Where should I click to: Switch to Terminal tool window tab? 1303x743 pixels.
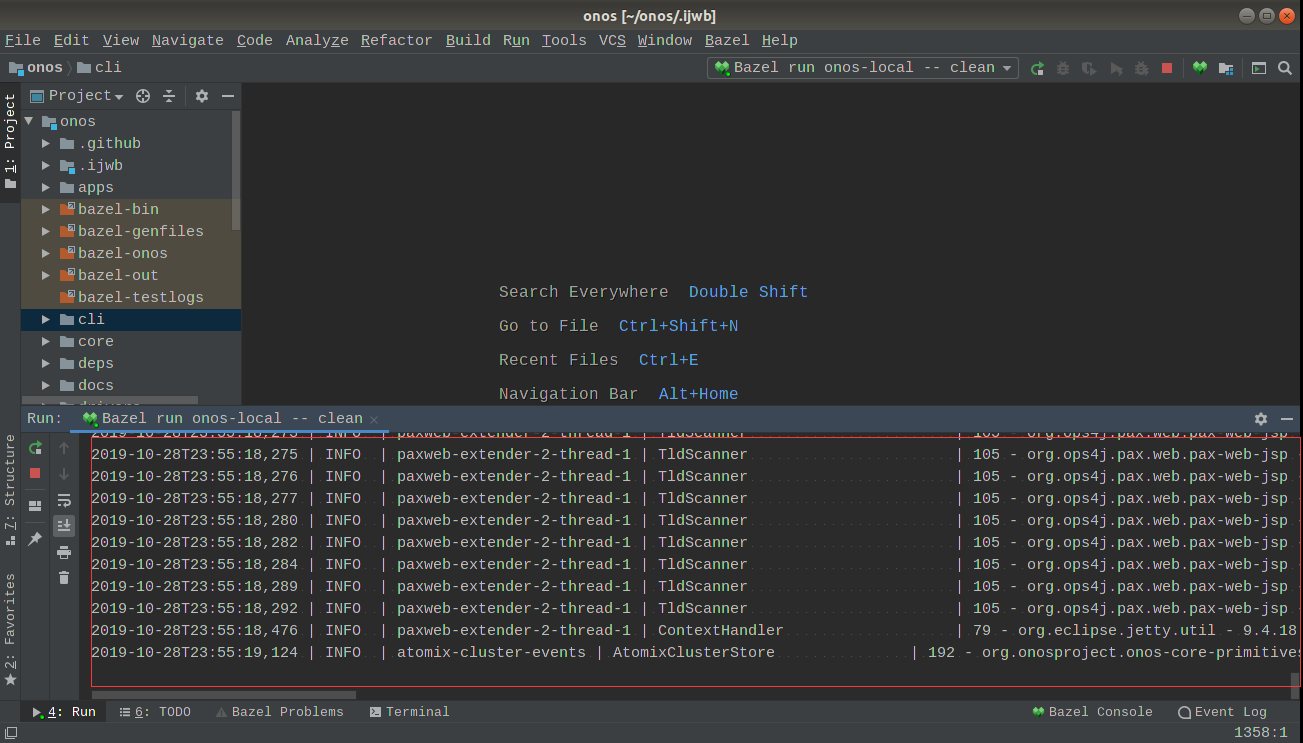[409, 712]
